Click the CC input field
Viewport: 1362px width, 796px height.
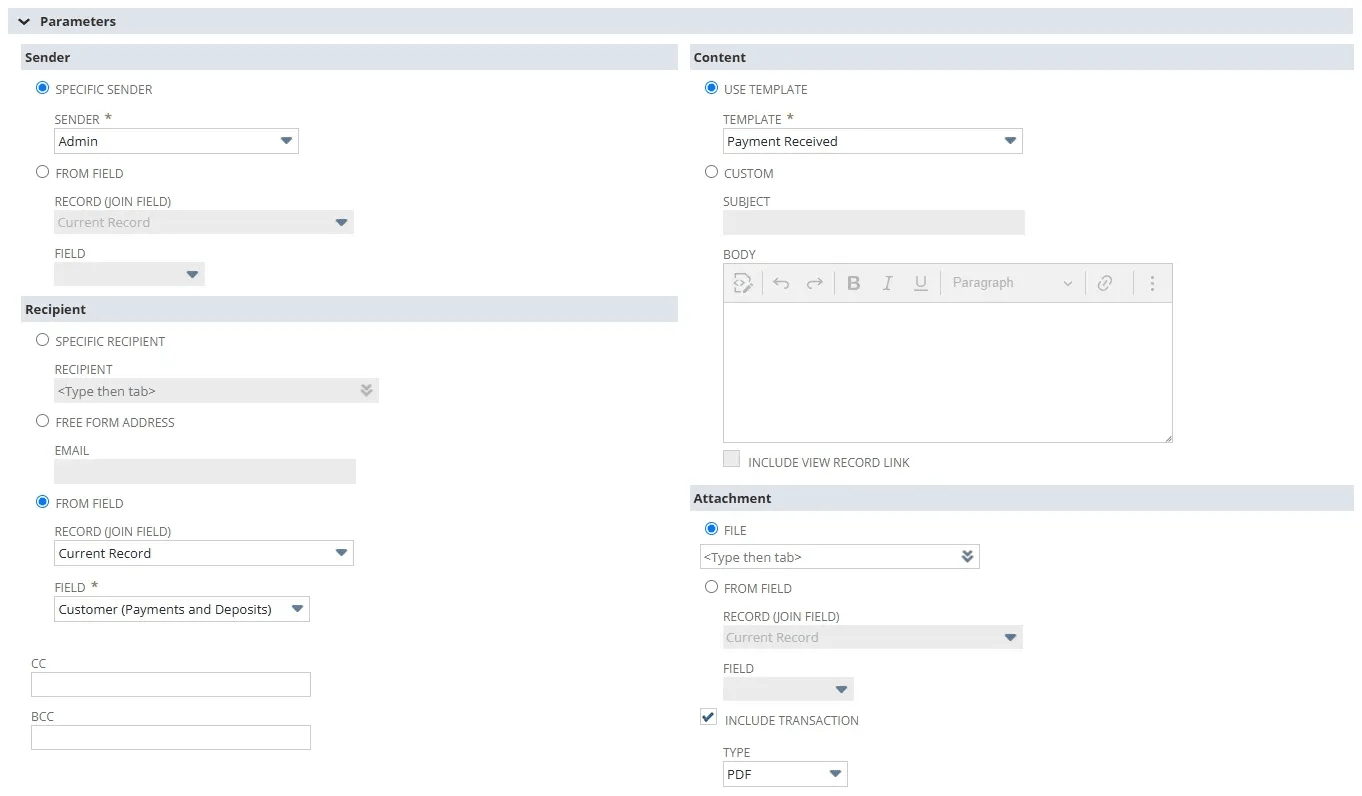tap(171, 684)
